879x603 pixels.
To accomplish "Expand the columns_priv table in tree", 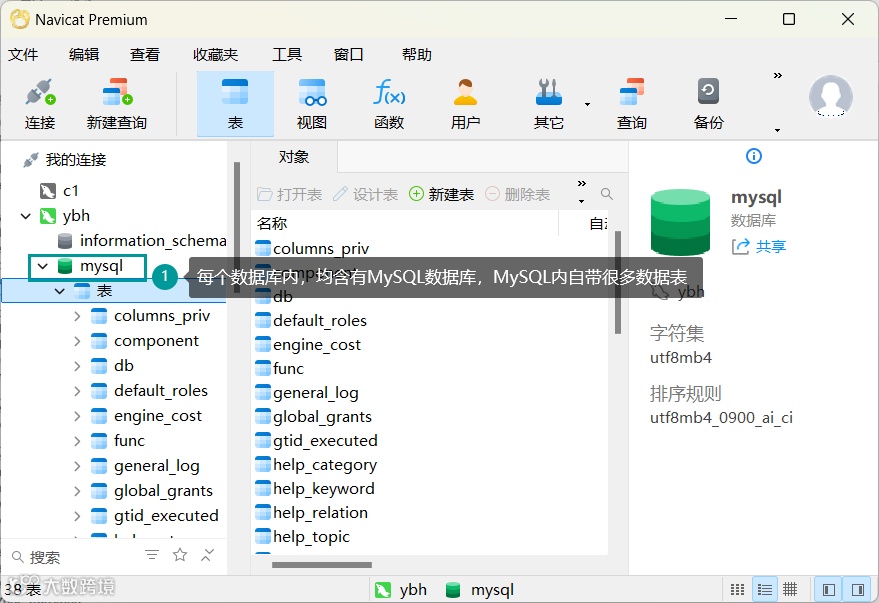I will tap(77, 316).
